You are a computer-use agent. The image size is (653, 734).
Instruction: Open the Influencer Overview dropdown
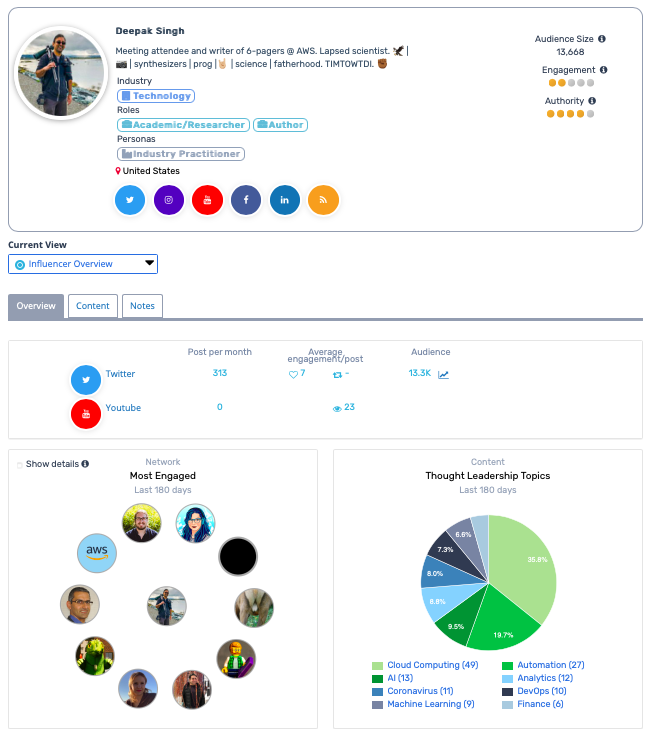coord(83,264)
